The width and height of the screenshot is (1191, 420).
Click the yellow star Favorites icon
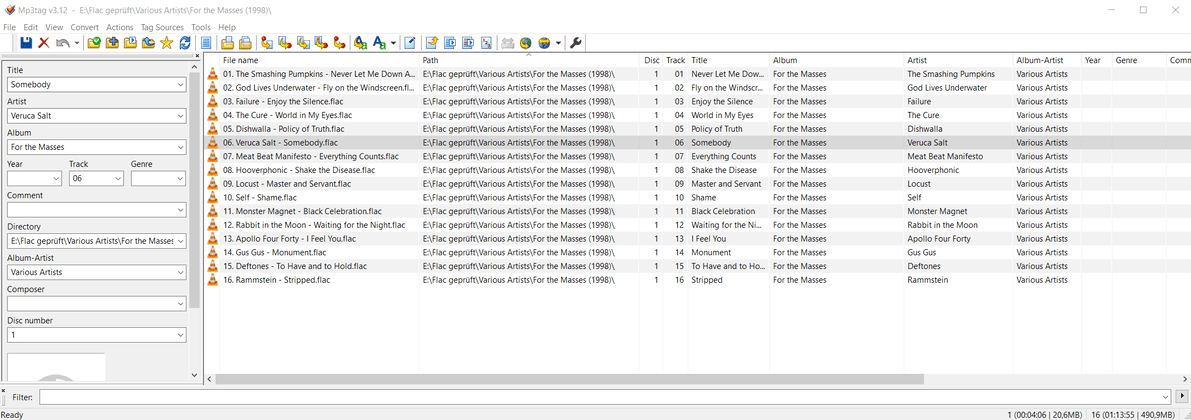pyautogui.click(x=167, y=43)
